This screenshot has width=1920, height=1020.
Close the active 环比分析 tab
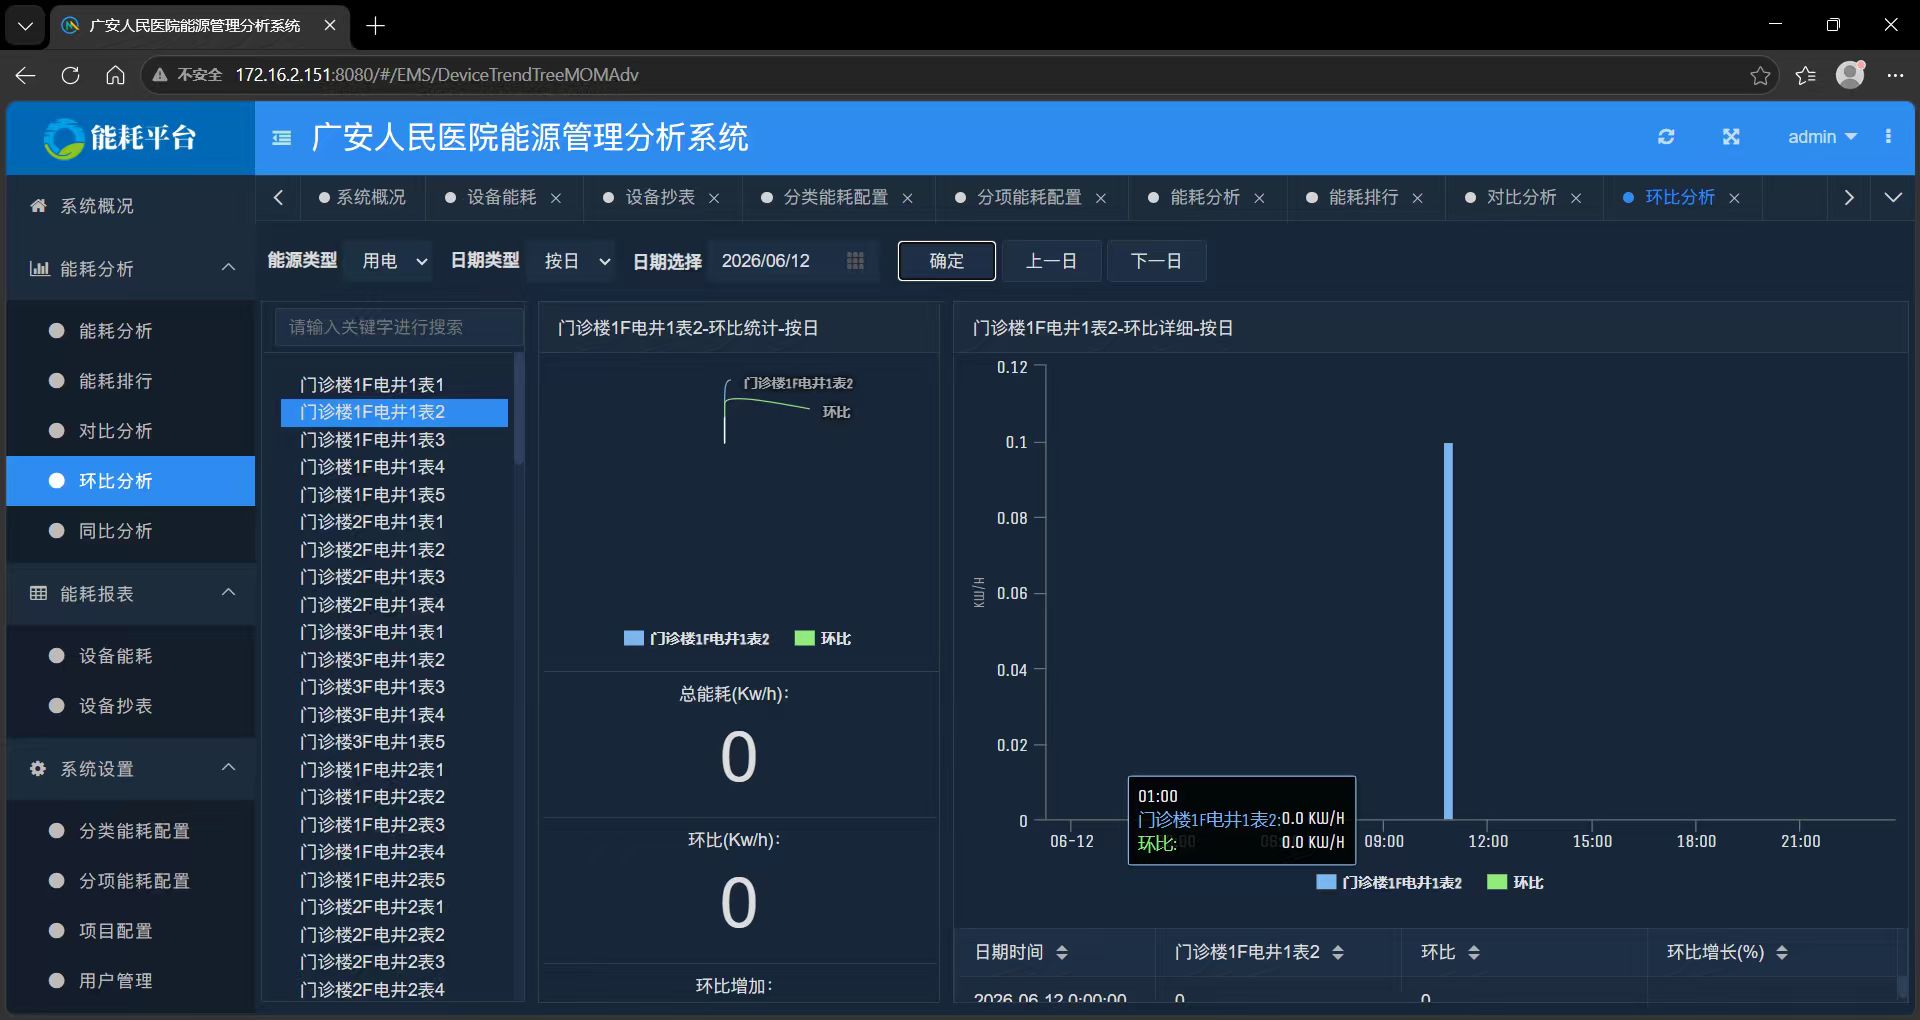pos(1734,199)
